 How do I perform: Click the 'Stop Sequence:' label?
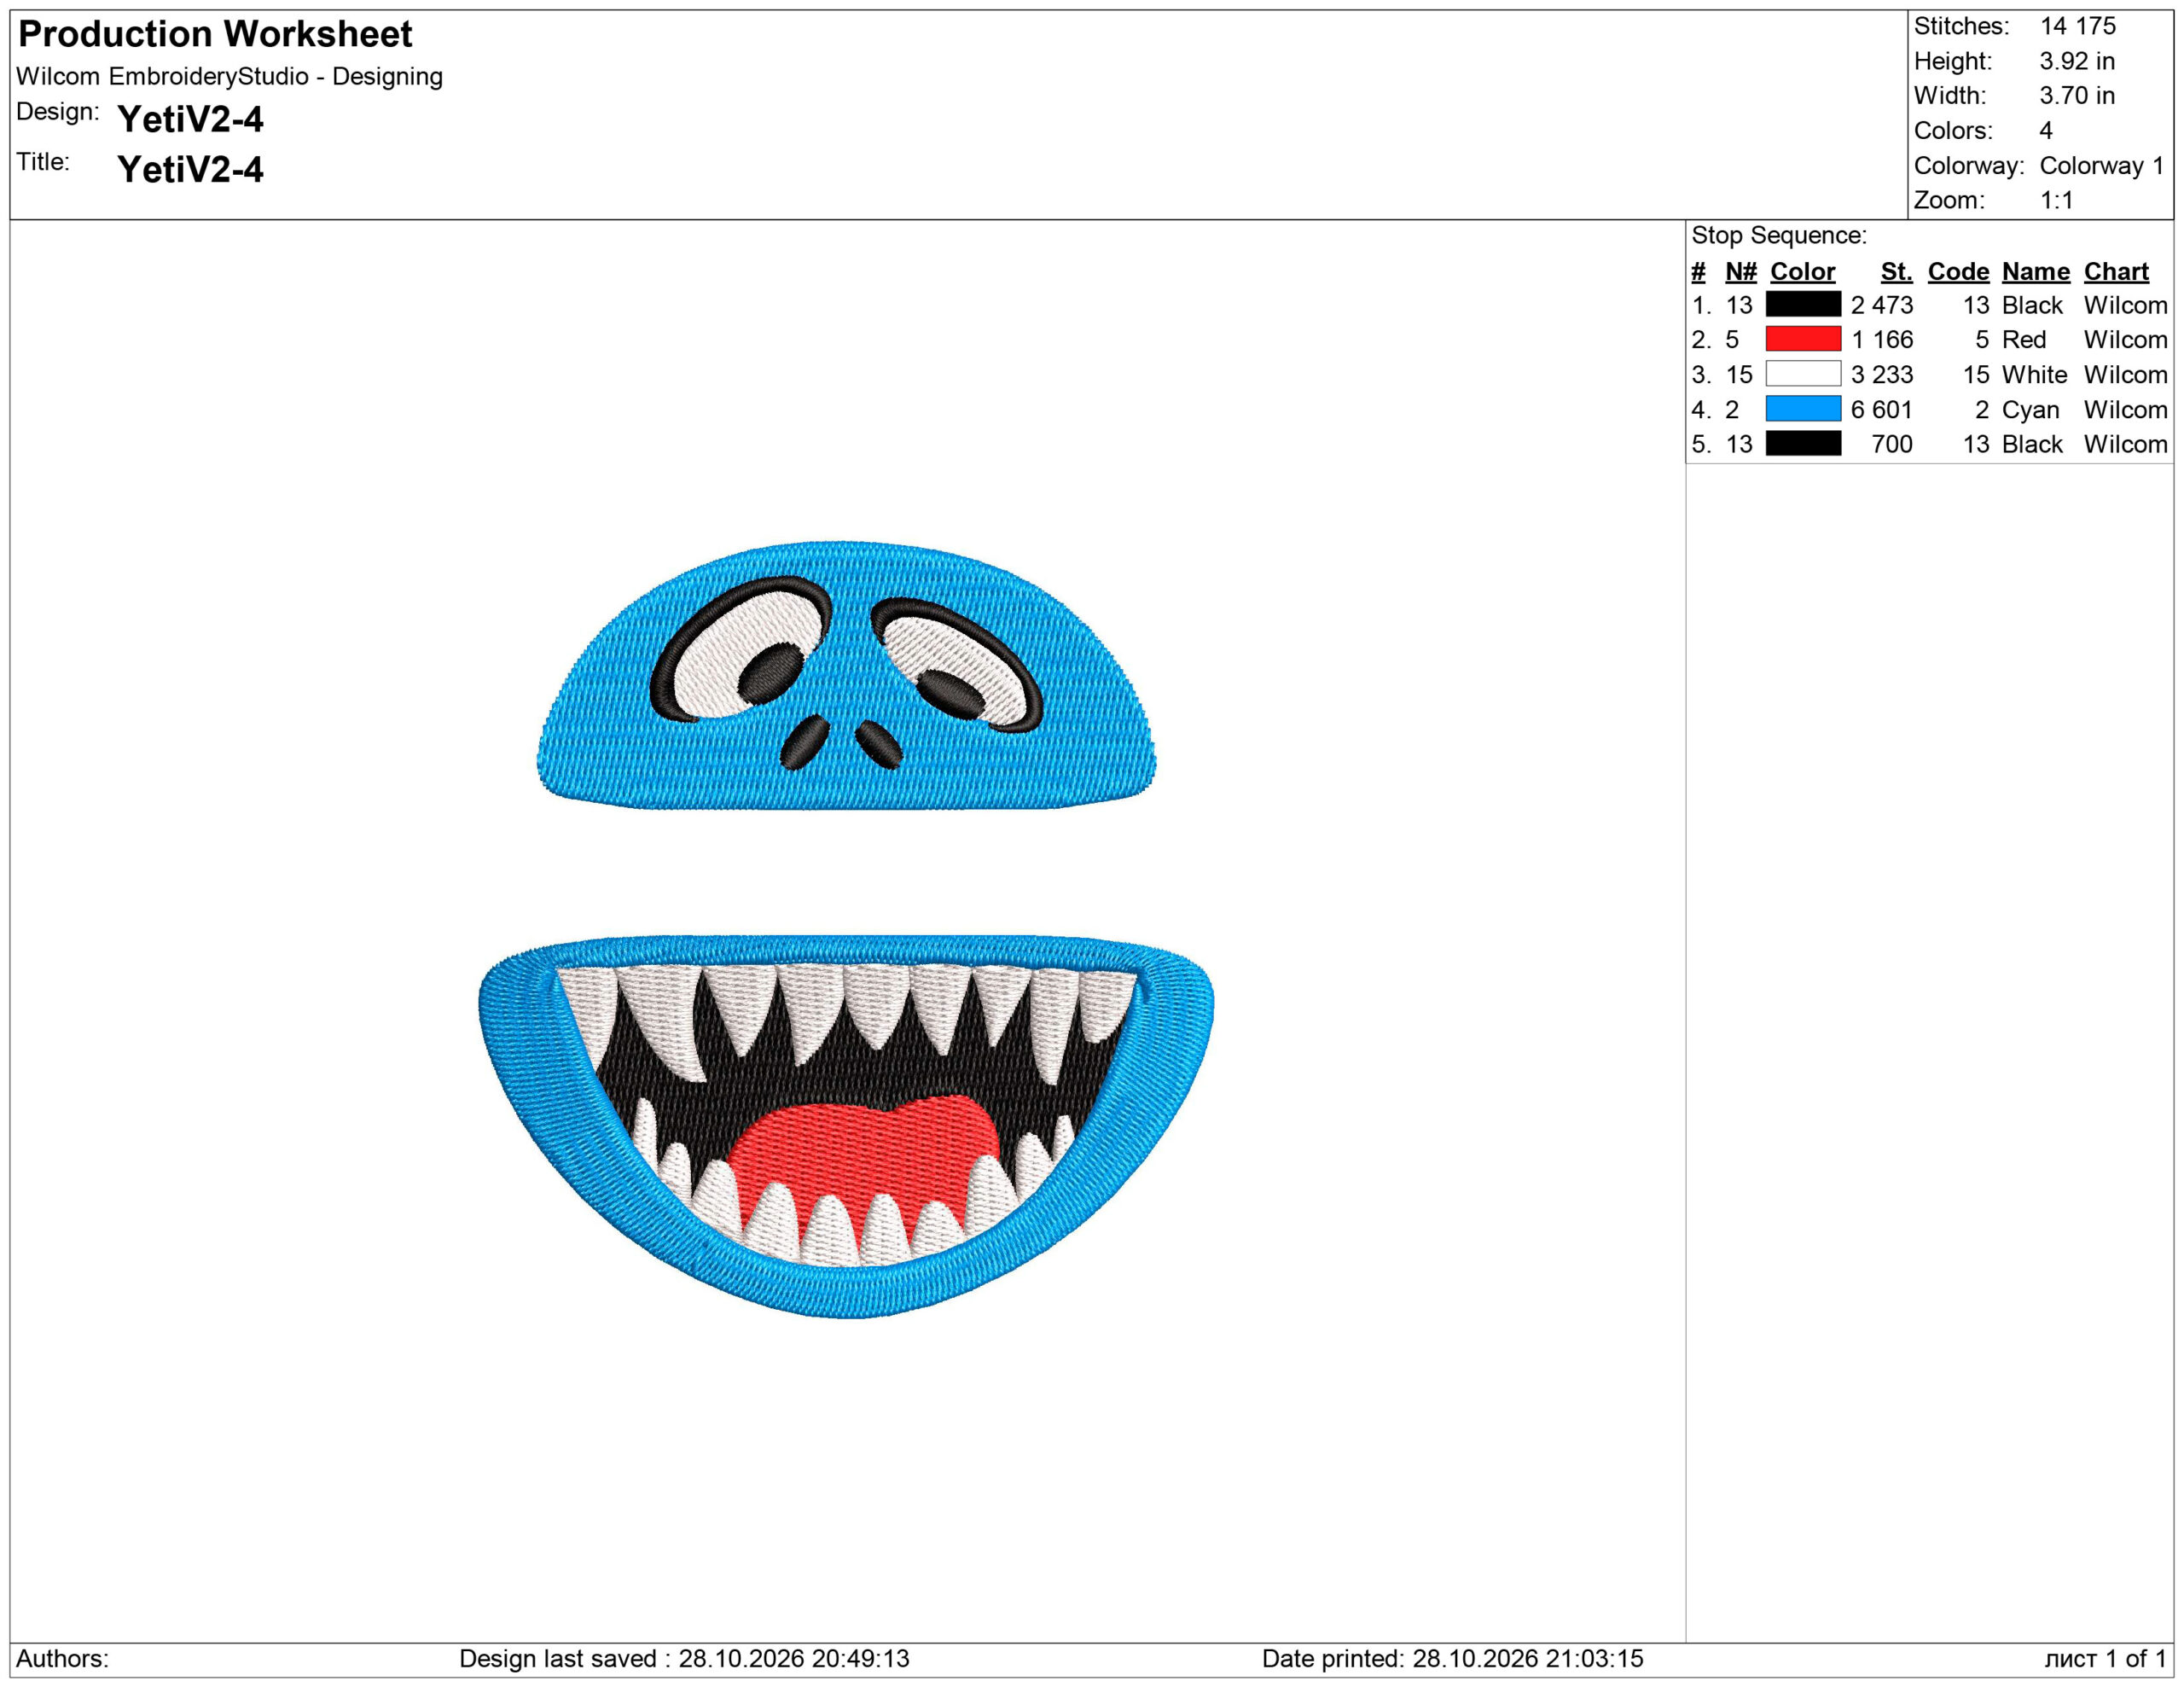[1779, 236]
